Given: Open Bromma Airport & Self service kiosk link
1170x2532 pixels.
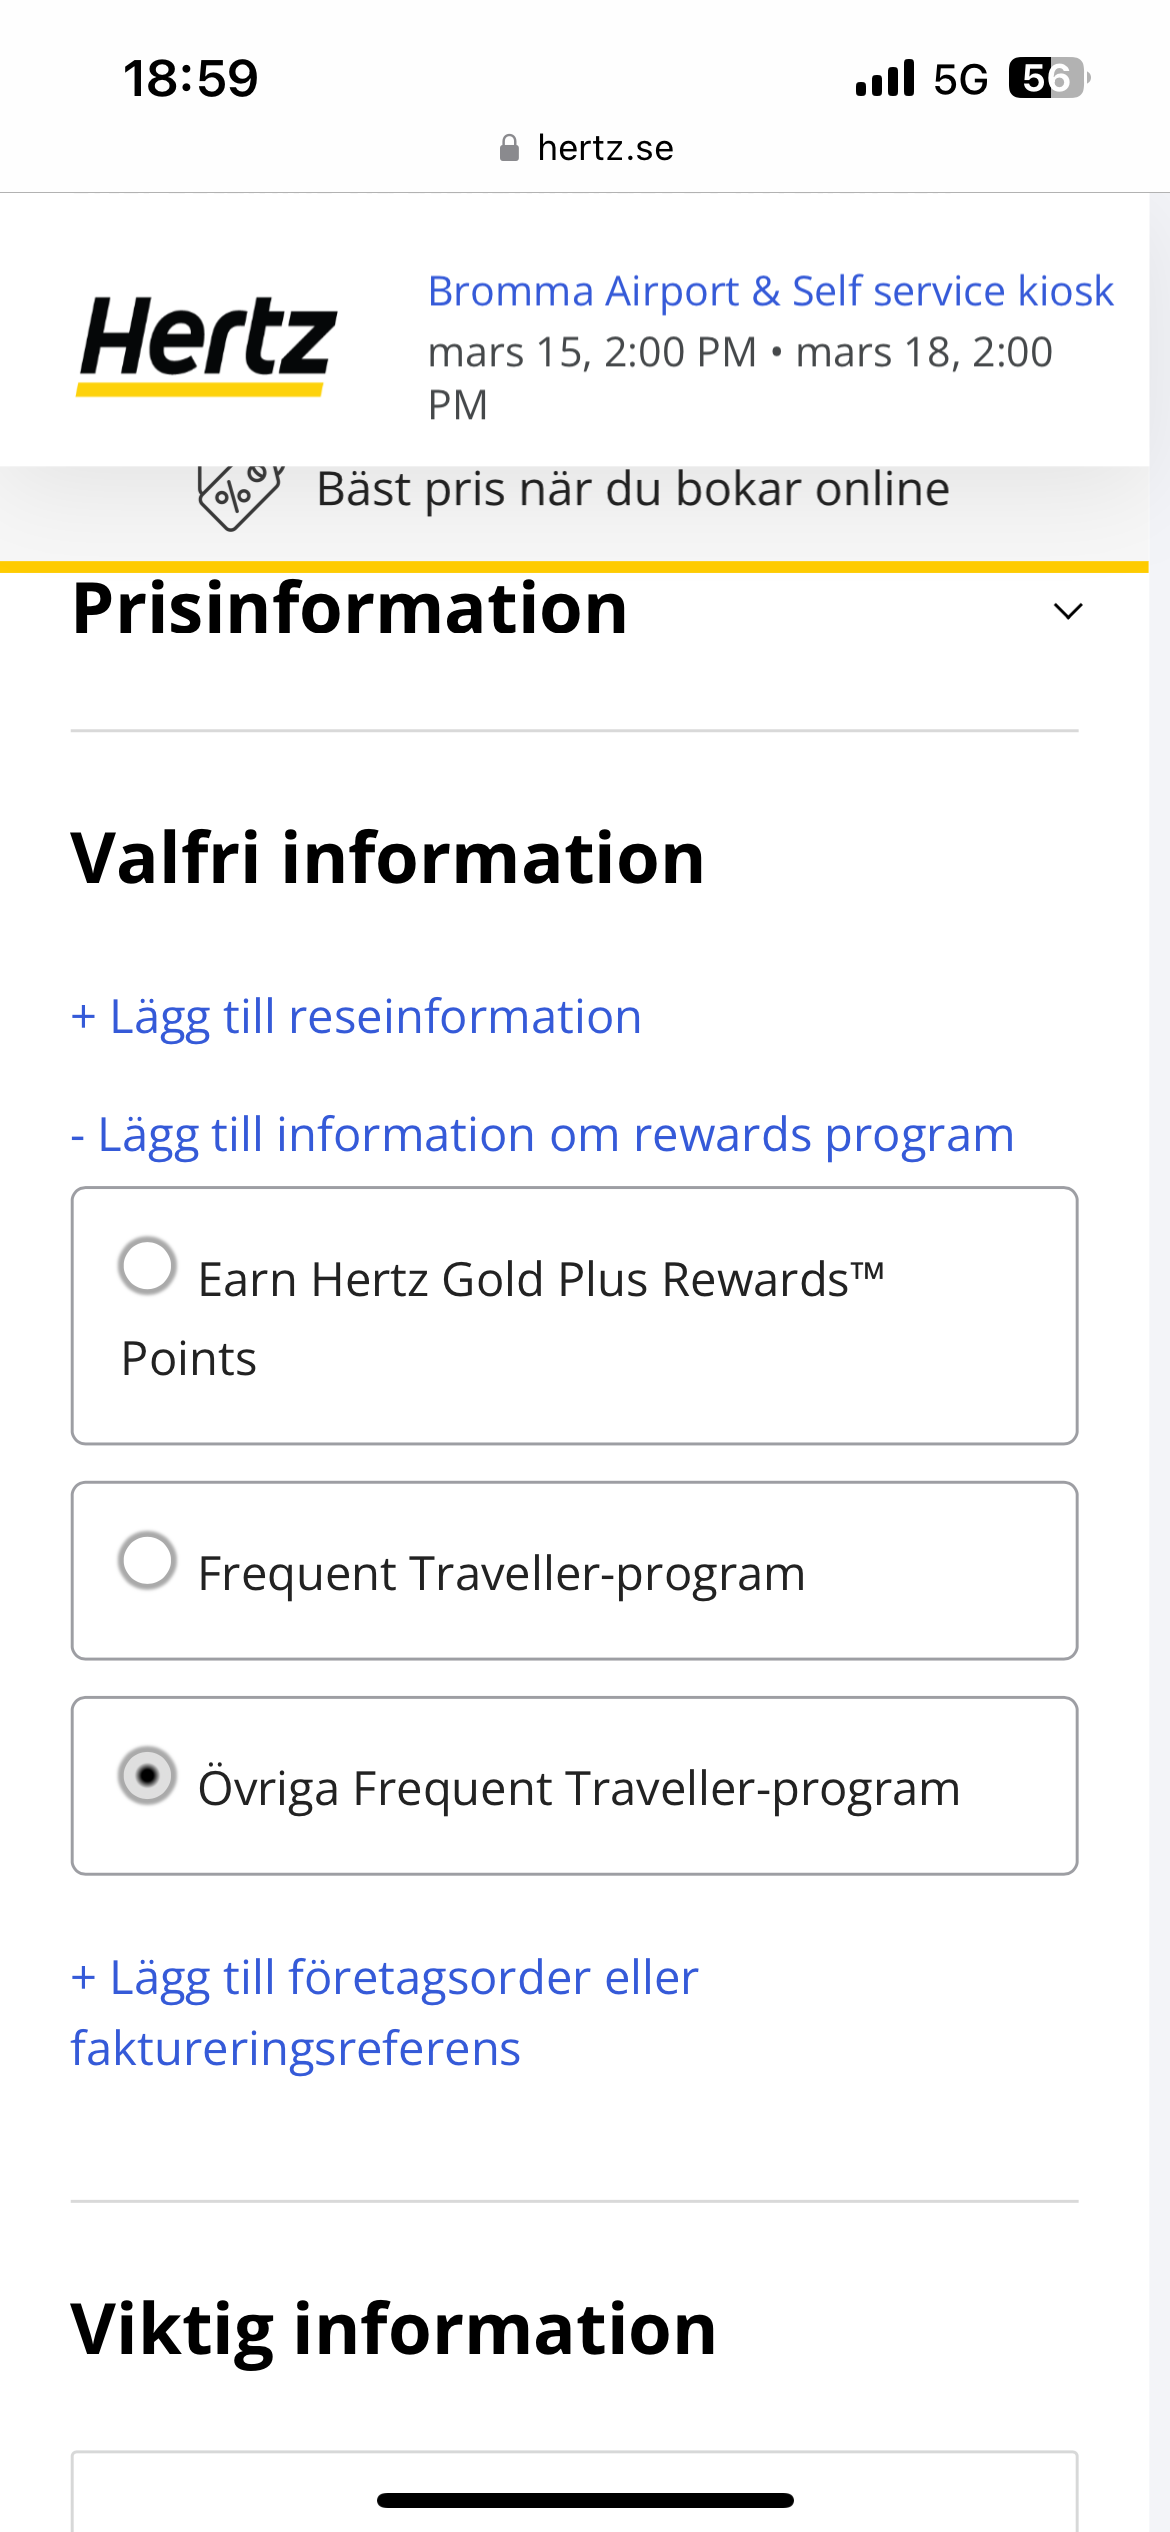Looking at the screenshot, I should (770, 291).
